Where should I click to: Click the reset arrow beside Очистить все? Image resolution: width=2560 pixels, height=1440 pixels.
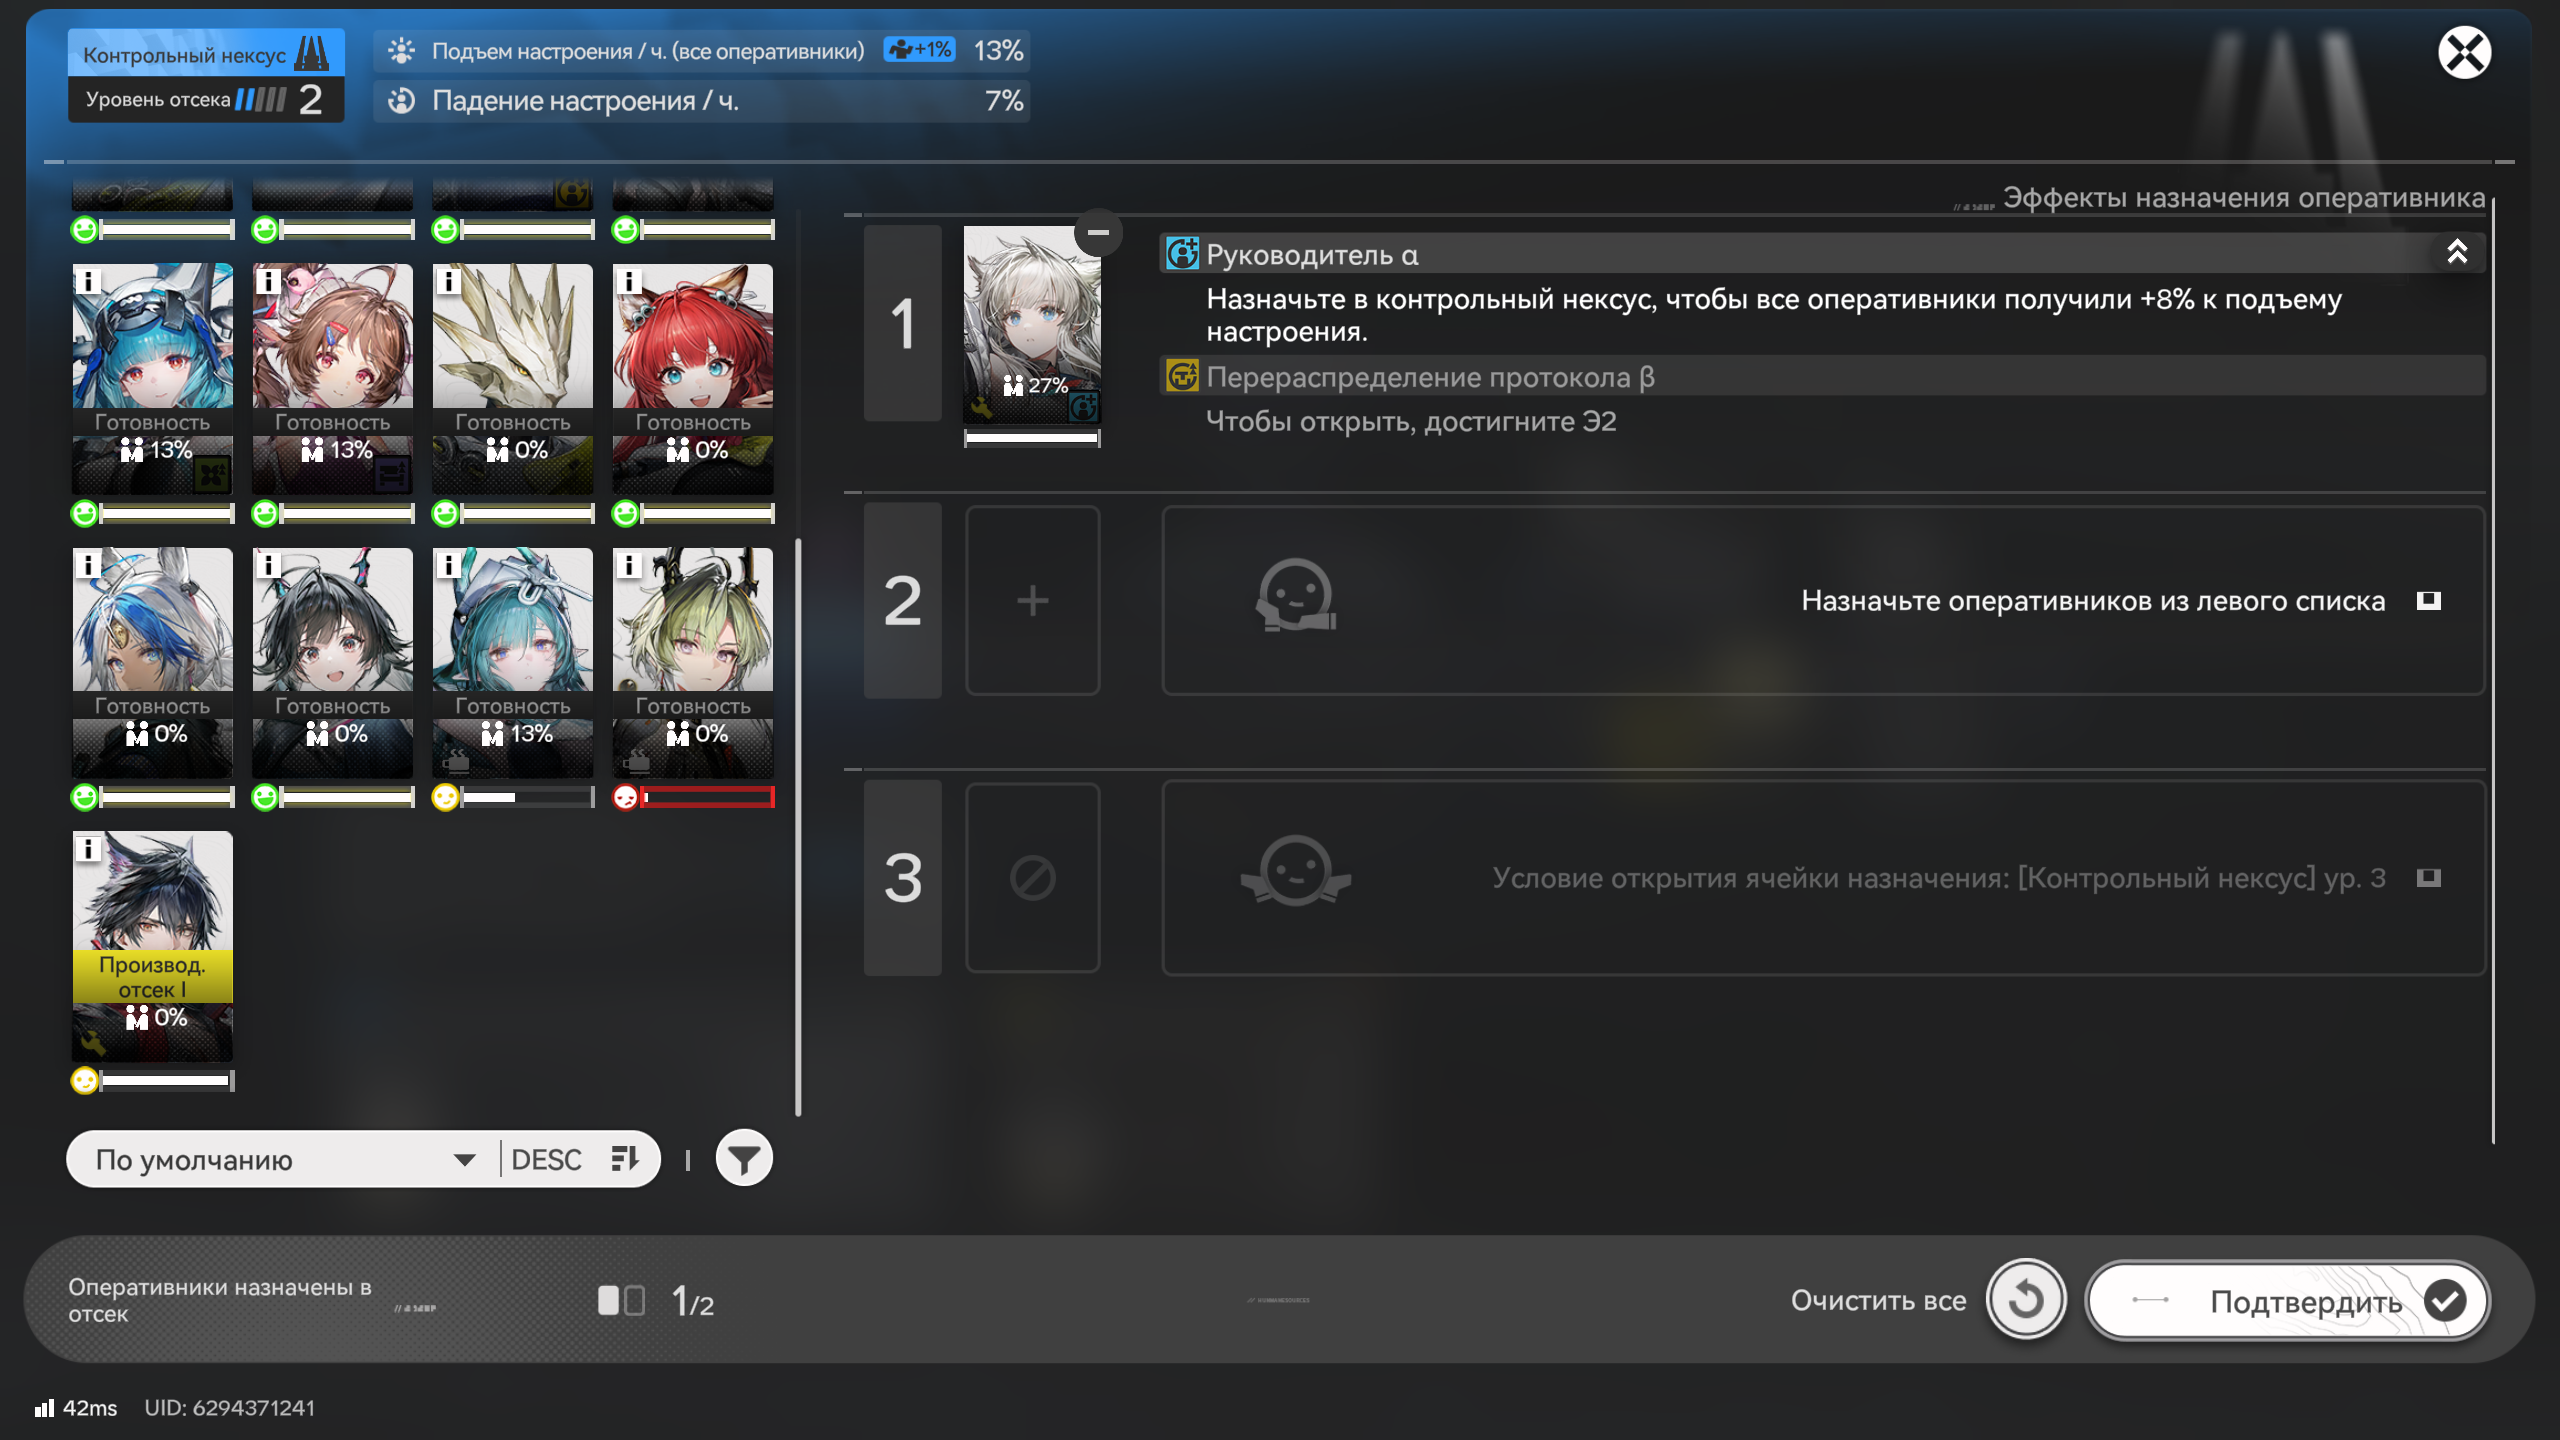pos(2025,1300)
